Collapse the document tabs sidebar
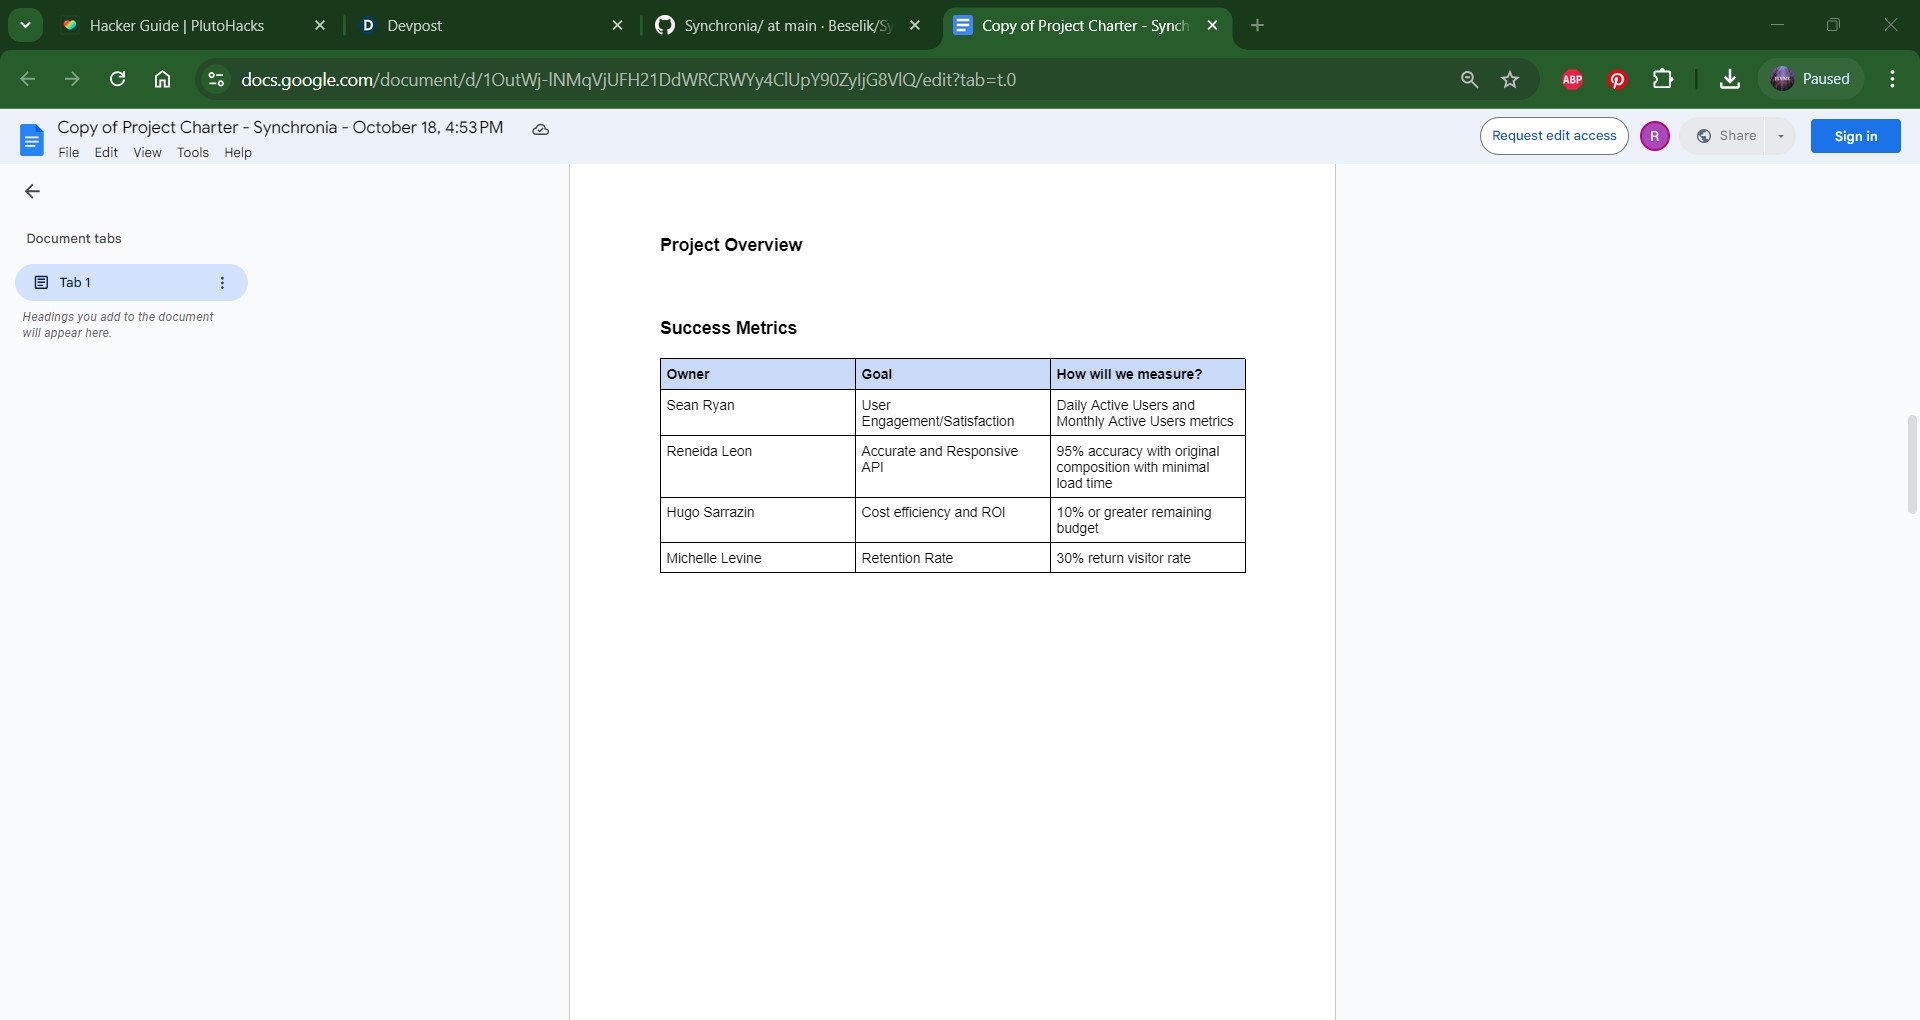Image resolution: width=1920 pixels, height=1020 pixels. (32, 191)
